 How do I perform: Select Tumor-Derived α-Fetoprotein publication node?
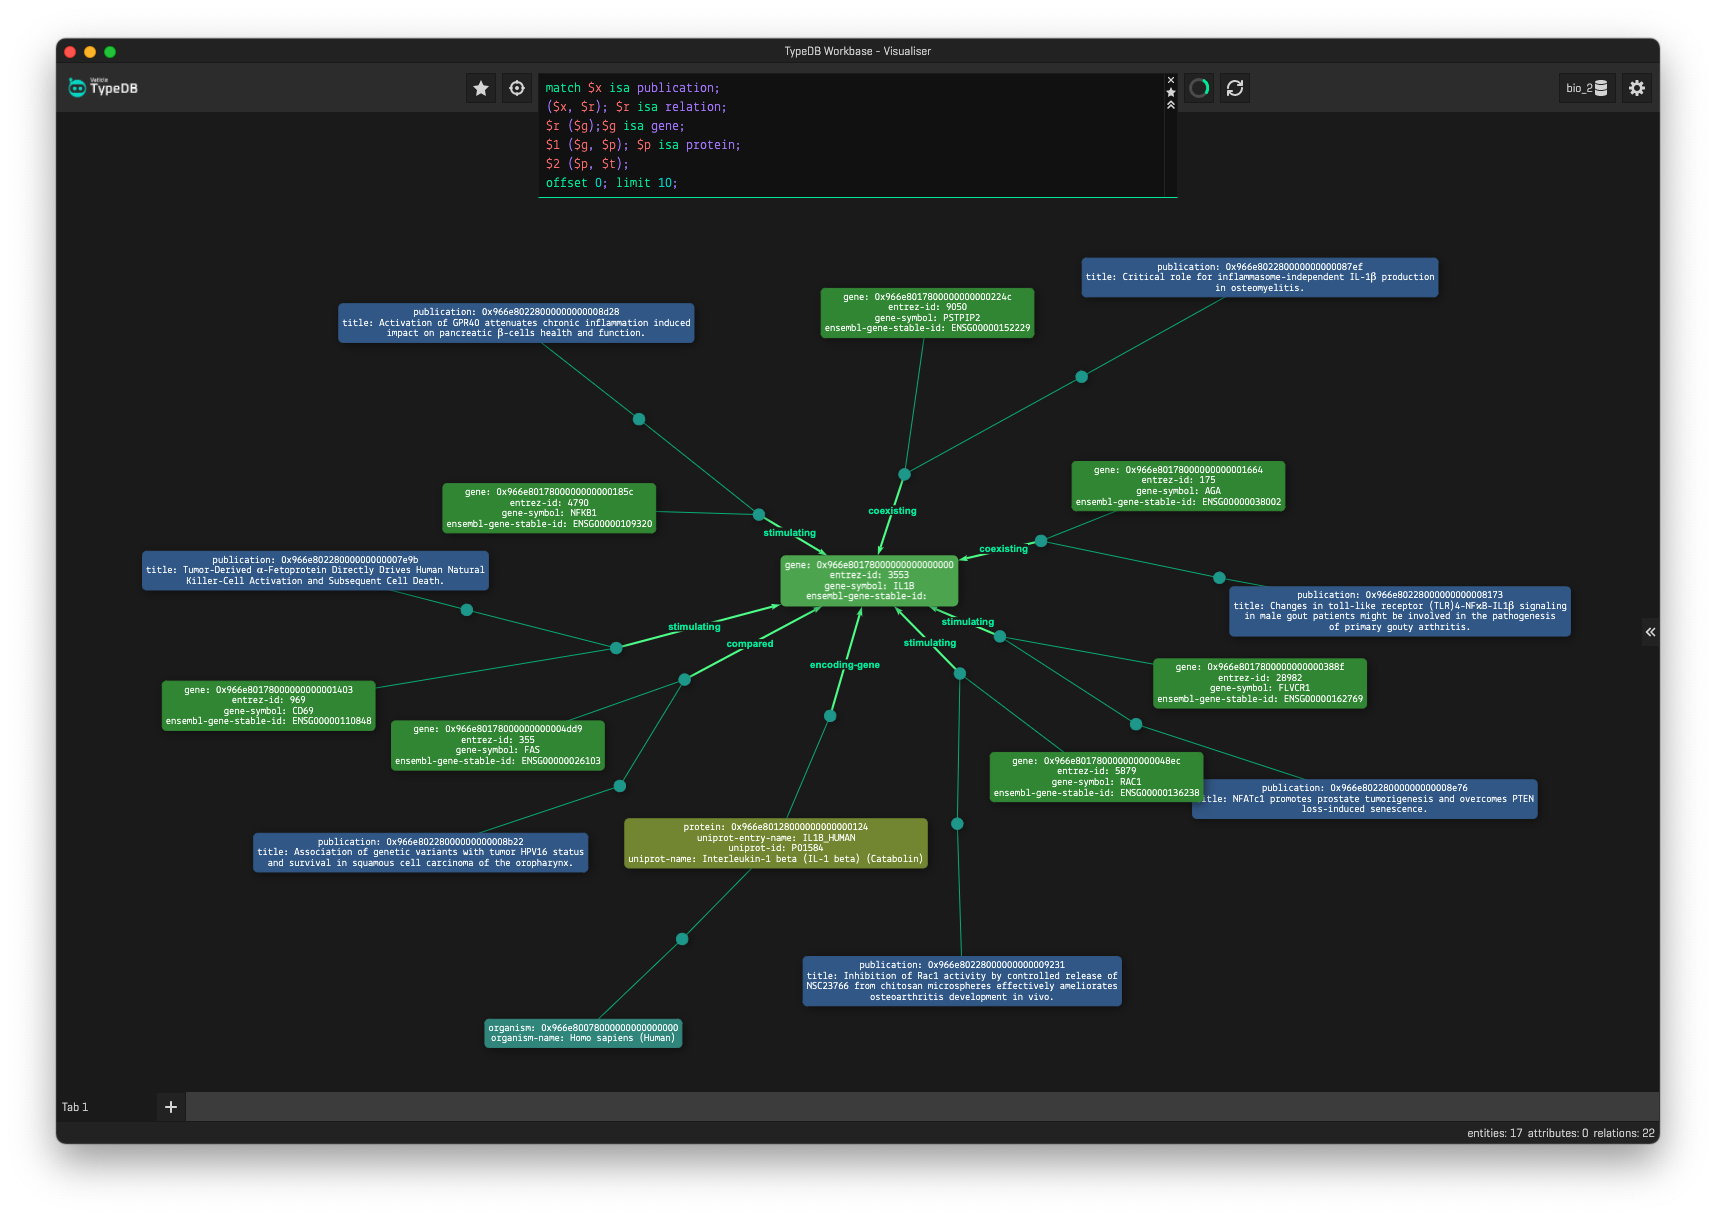(315, 571)
